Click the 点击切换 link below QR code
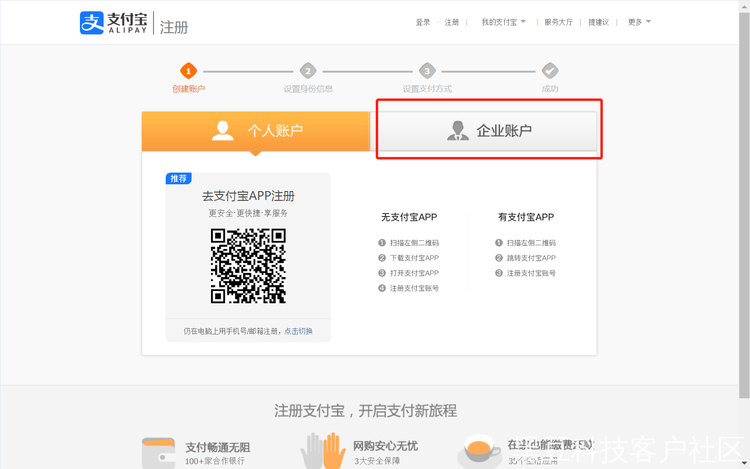This screenshot has height=469, width=750. click(x=298, y=331)
